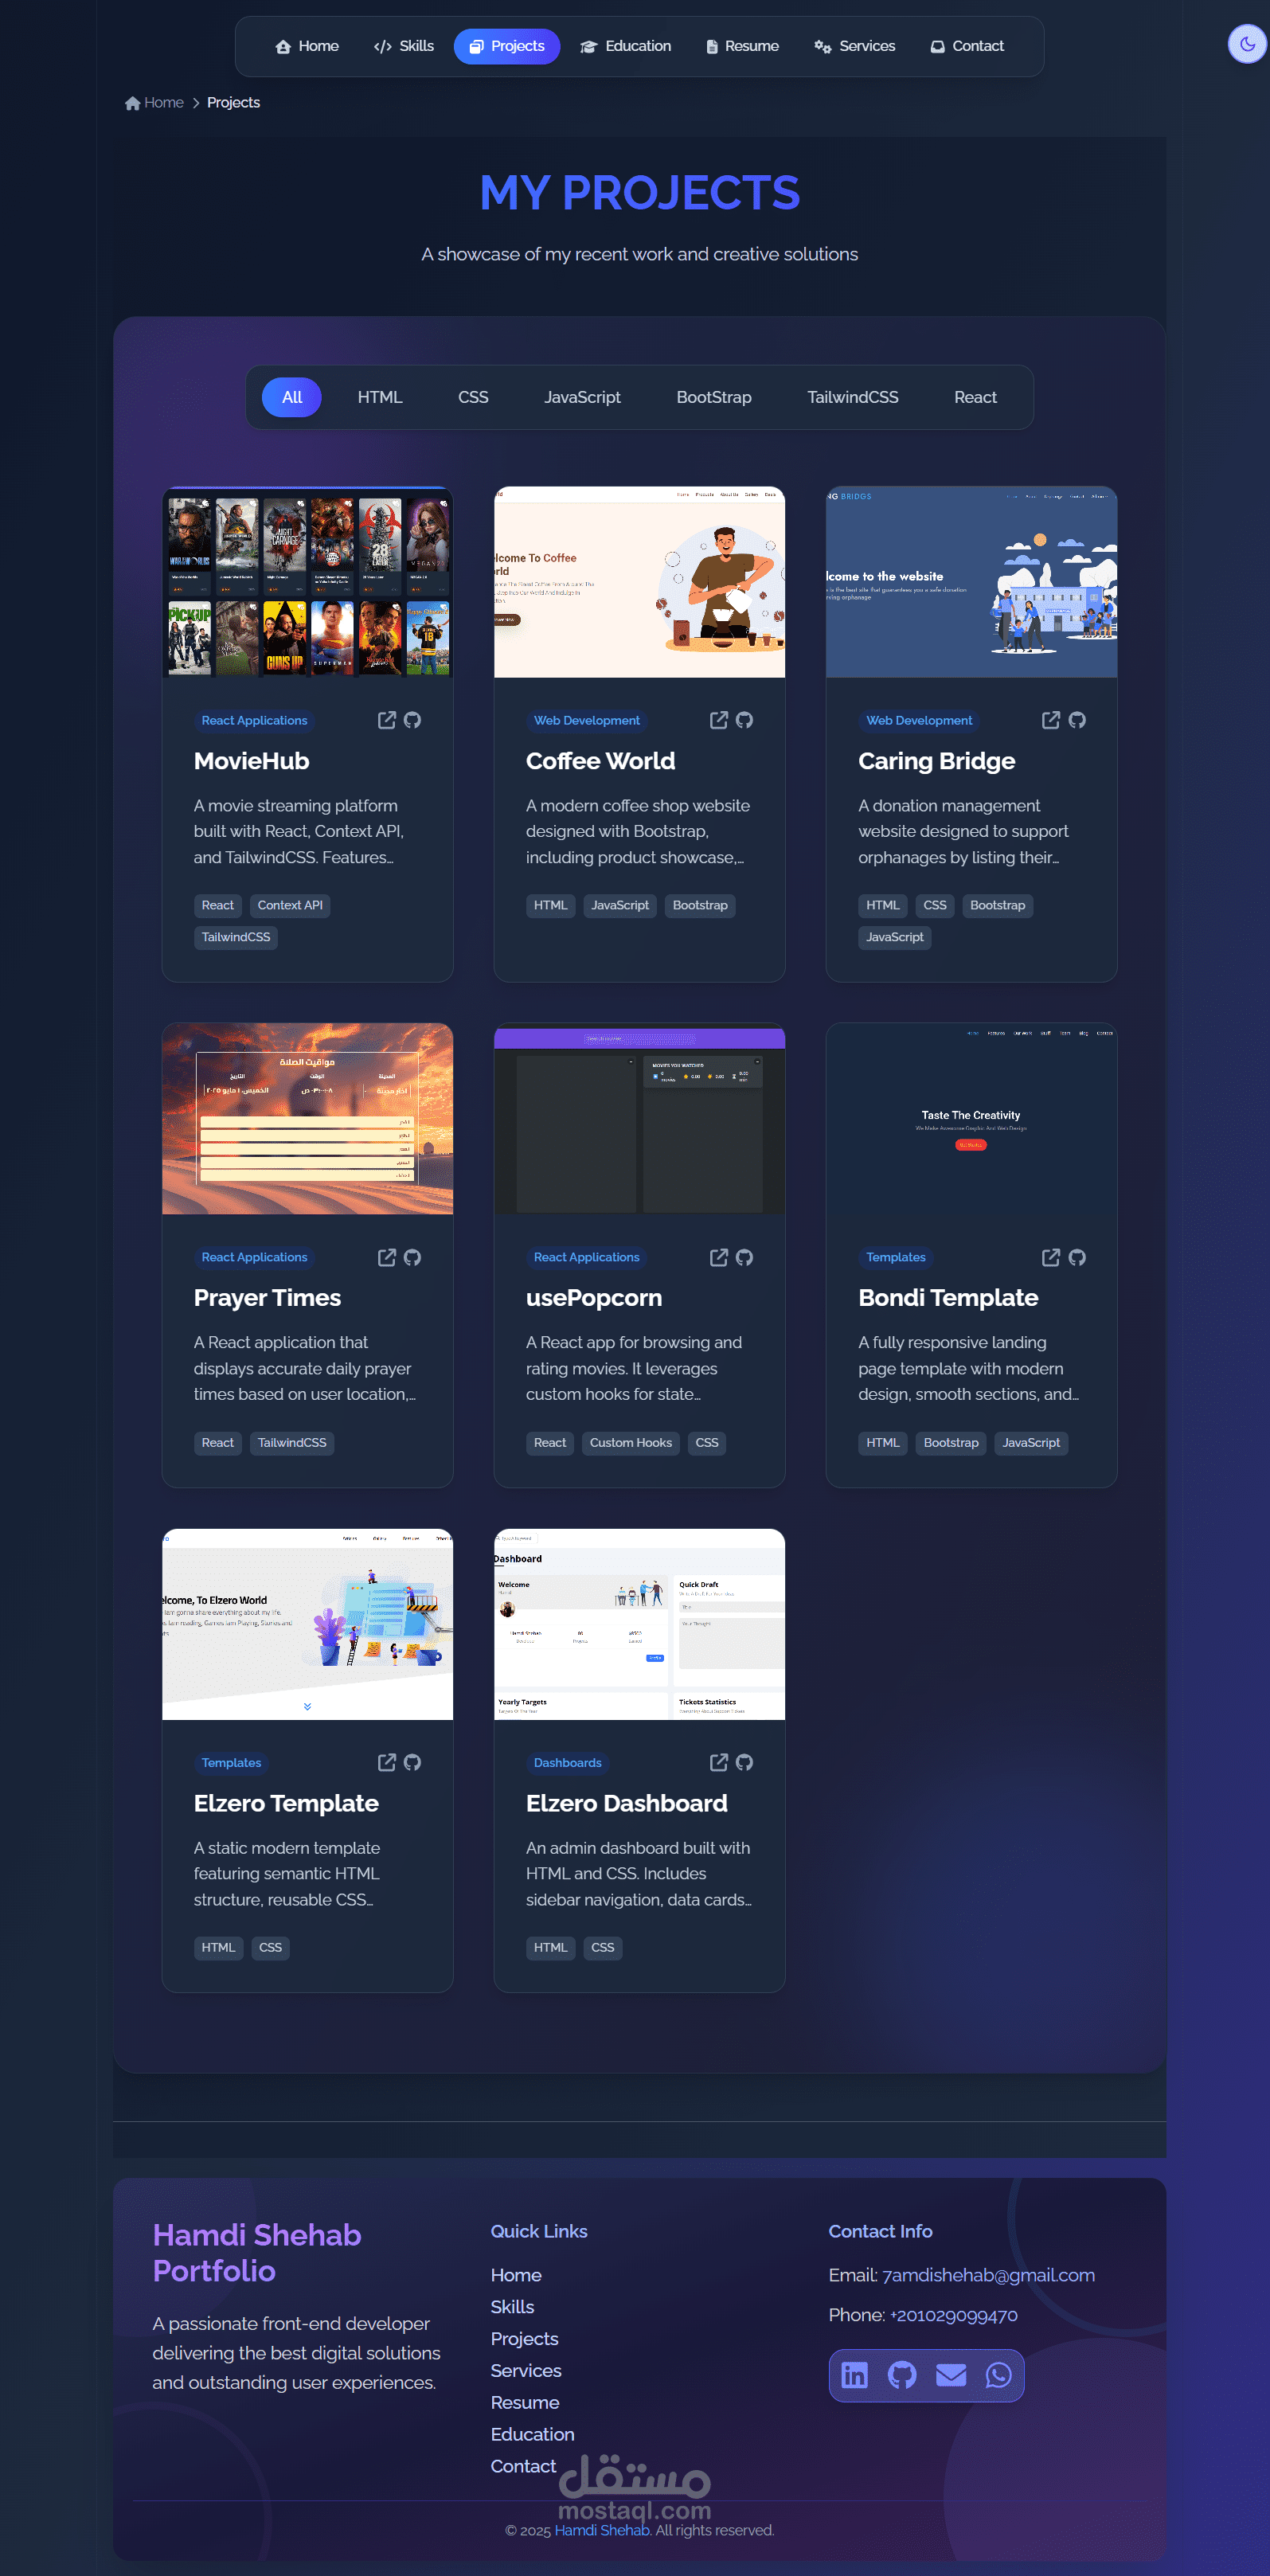1270x2576 pixels.
Task: Open Caring Bridge external live link icon
Action: pos(1051,720)
